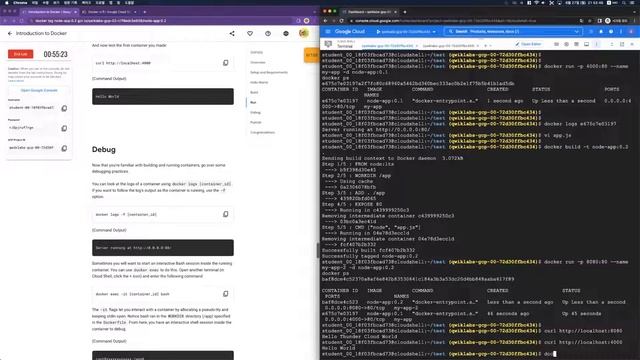This screenshot has width=640, height=360.
Task: Copy the curl localhost:4000 command
Action: pyautogui.click(x=226, y=63)
